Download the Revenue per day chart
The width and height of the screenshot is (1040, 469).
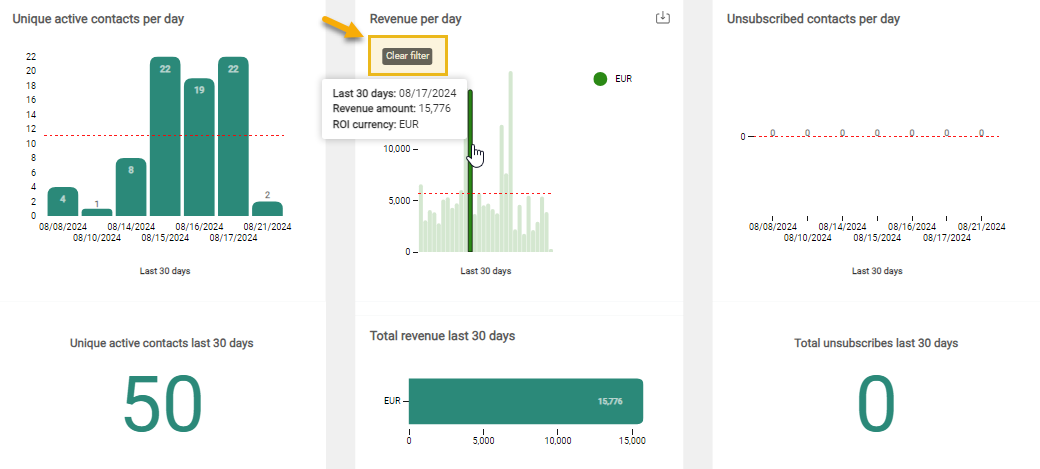(661, 18)
